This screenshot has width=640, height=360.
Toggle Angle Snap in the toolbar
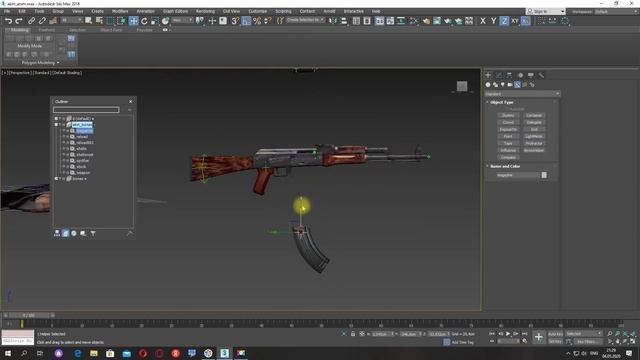pos(246,21)
